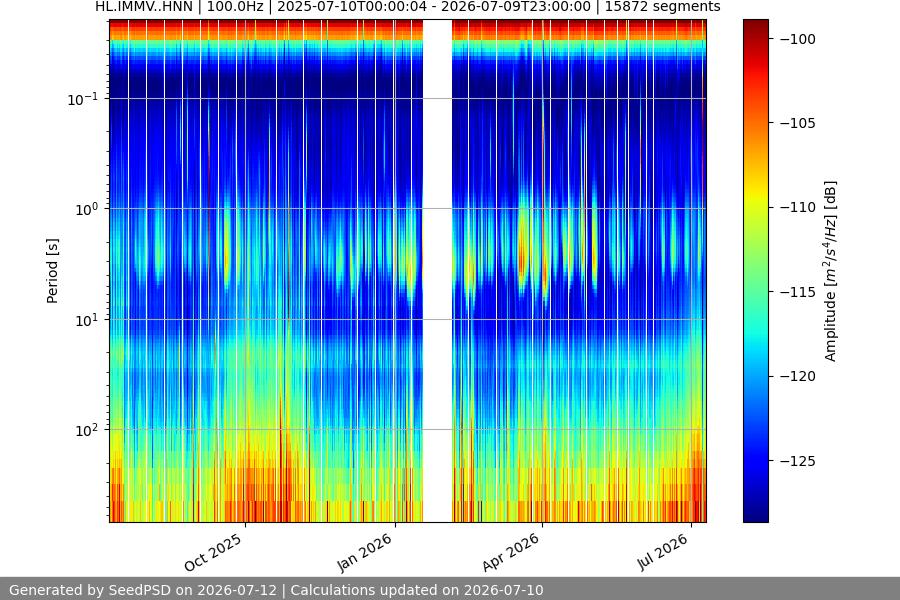Click the Period [s] y-axis label
Viewport: 900px width, 600px height.
coord(52,270)
